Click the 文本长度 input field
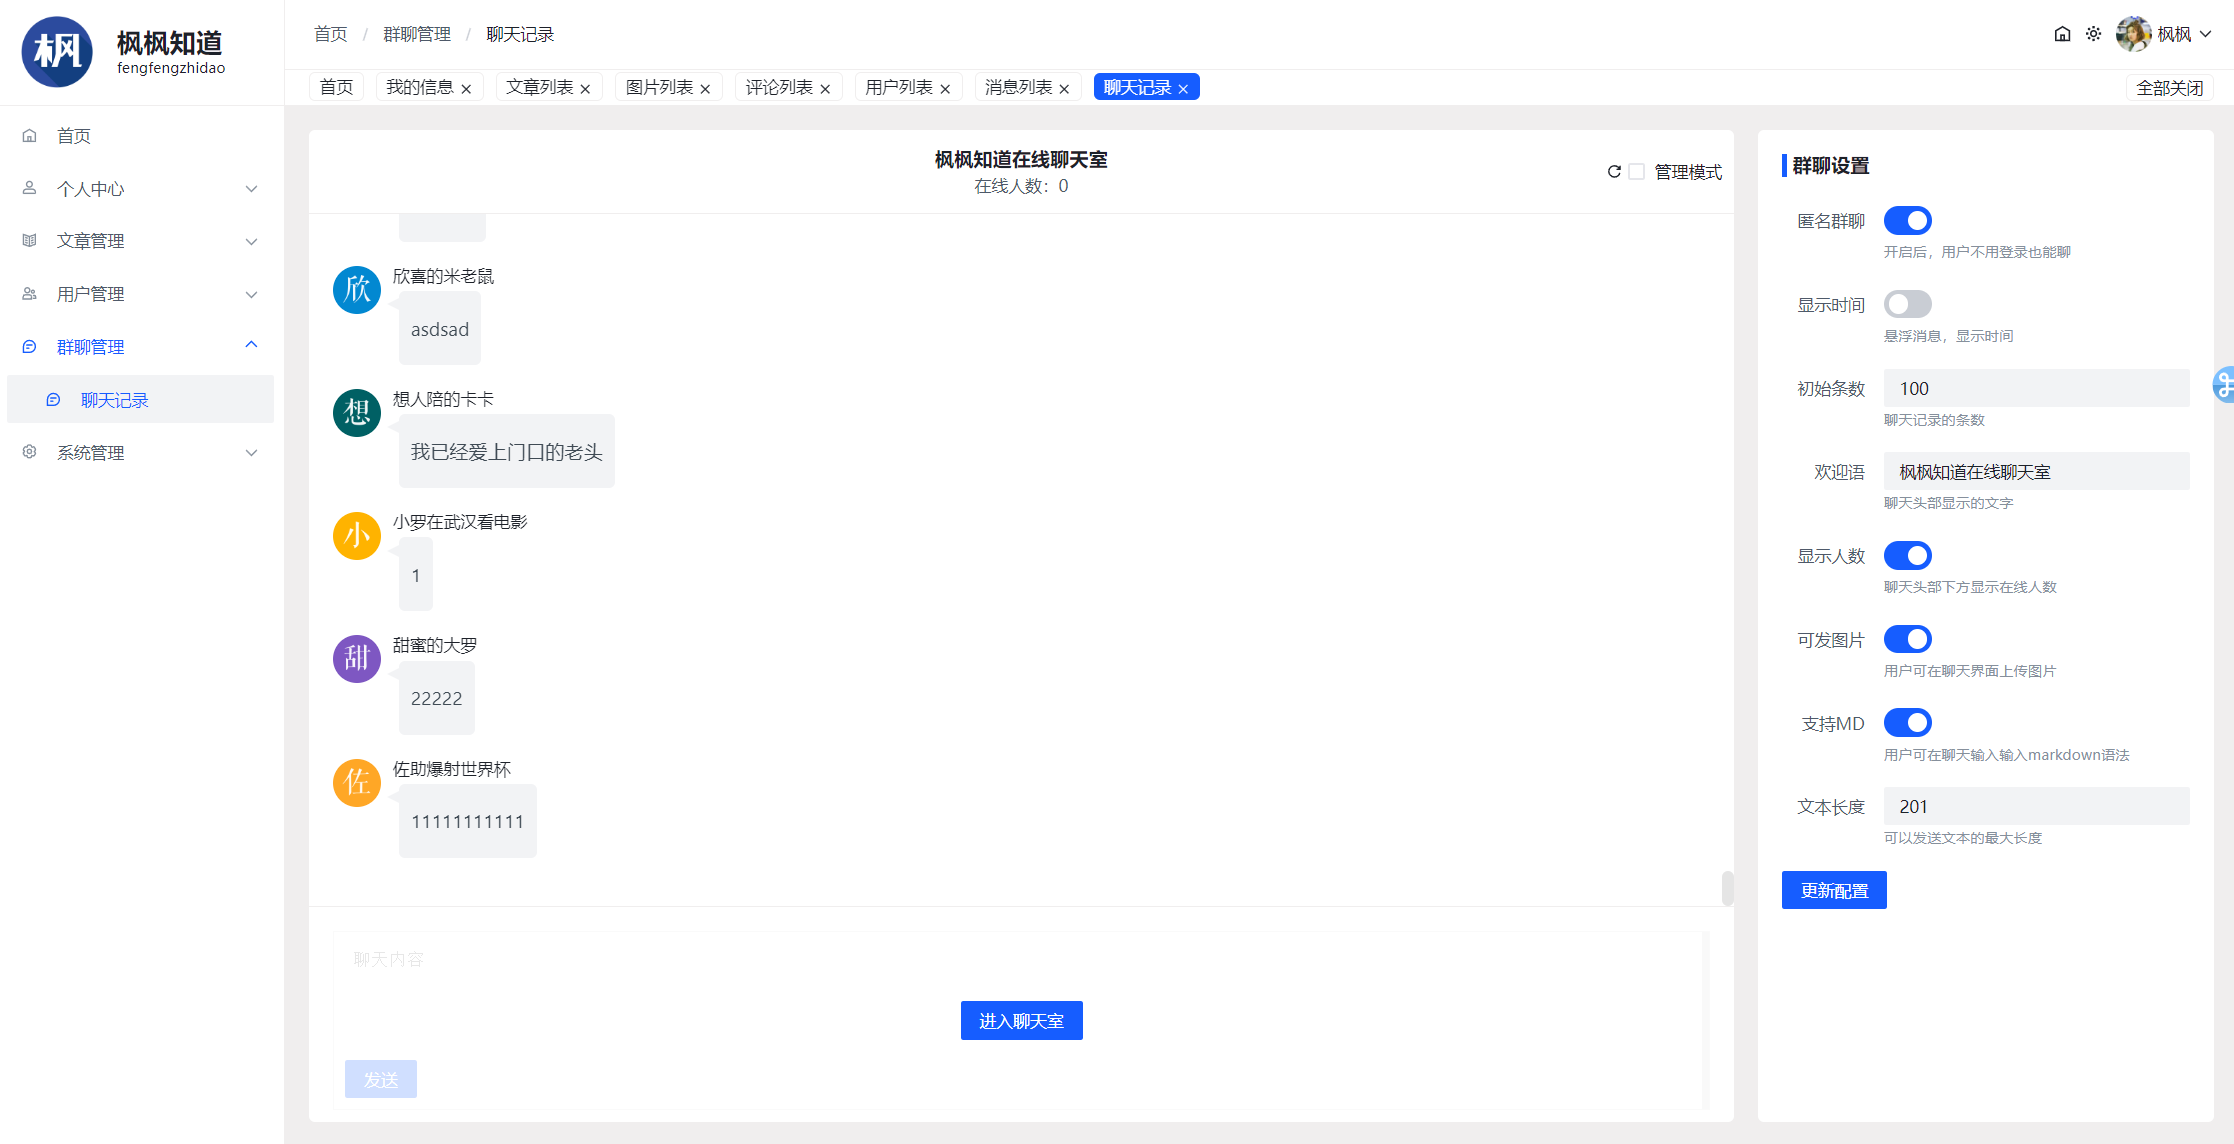2234x1144 pixels. point(2035,807)
